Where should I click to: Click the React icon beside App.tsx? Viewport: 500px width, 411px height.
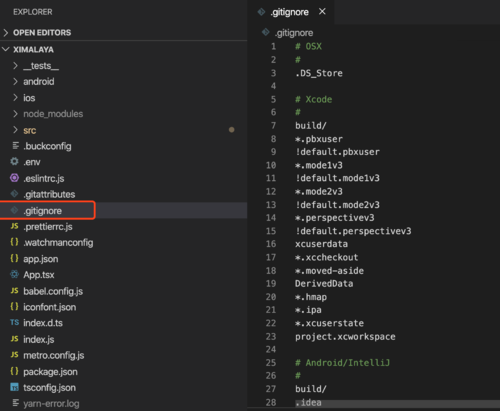pyautogui.click(x=14, y=274)
